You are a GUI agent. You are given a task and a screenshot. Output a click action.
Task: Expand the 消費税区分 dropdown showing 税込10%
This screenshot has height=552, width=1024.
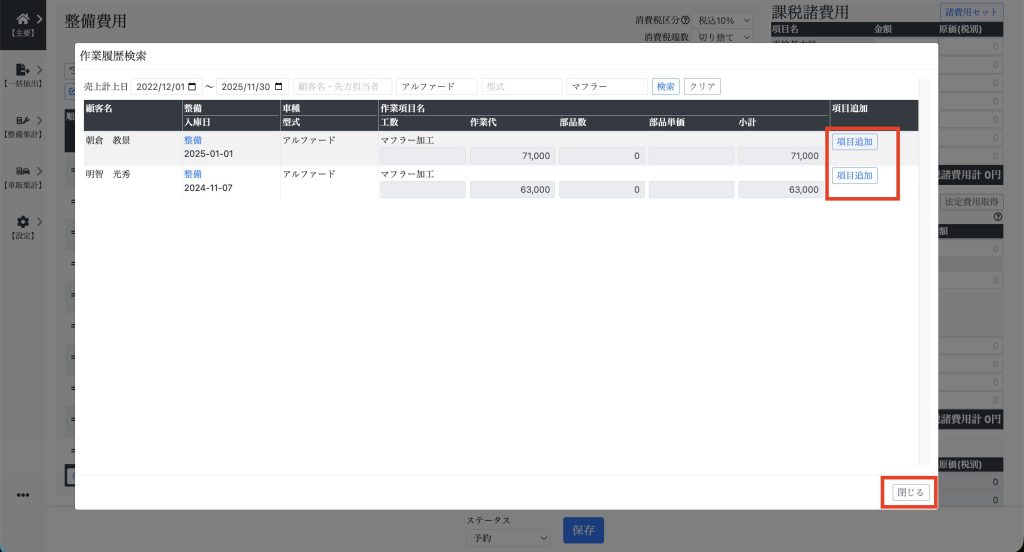724,20
